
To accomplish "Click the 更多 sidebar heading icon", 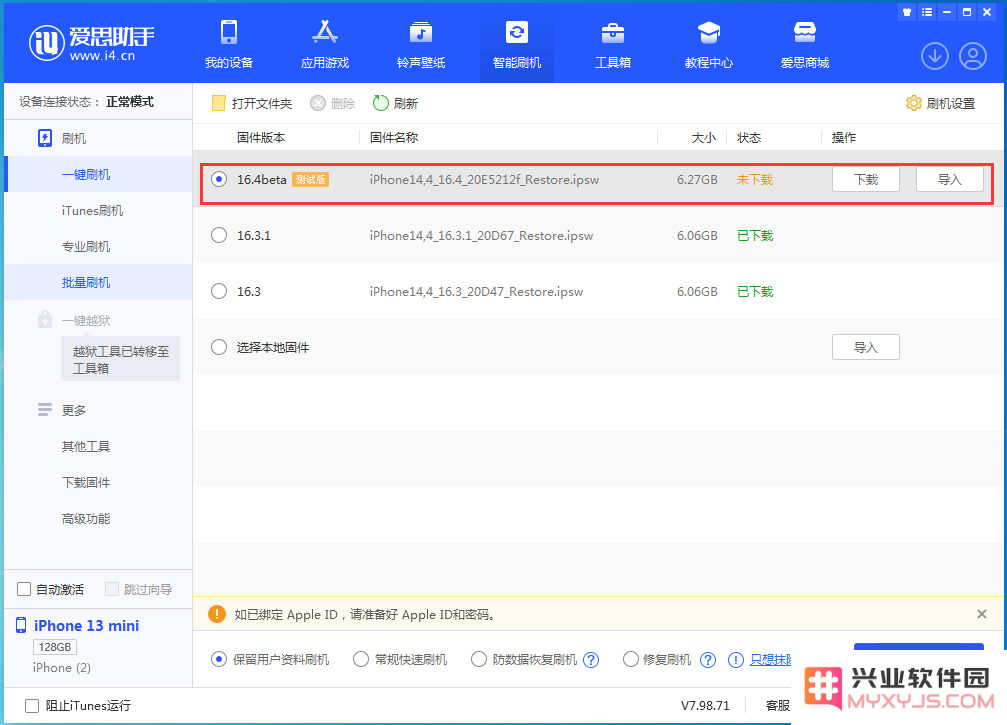I will click(x=44, y=410).
